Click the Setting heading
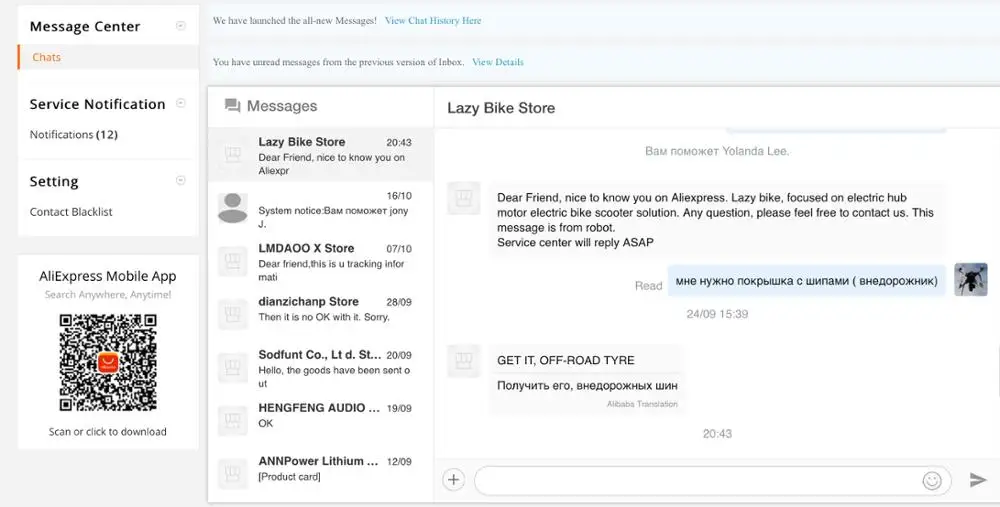This screenshot has width=1000, height=507. click(54, 182)
